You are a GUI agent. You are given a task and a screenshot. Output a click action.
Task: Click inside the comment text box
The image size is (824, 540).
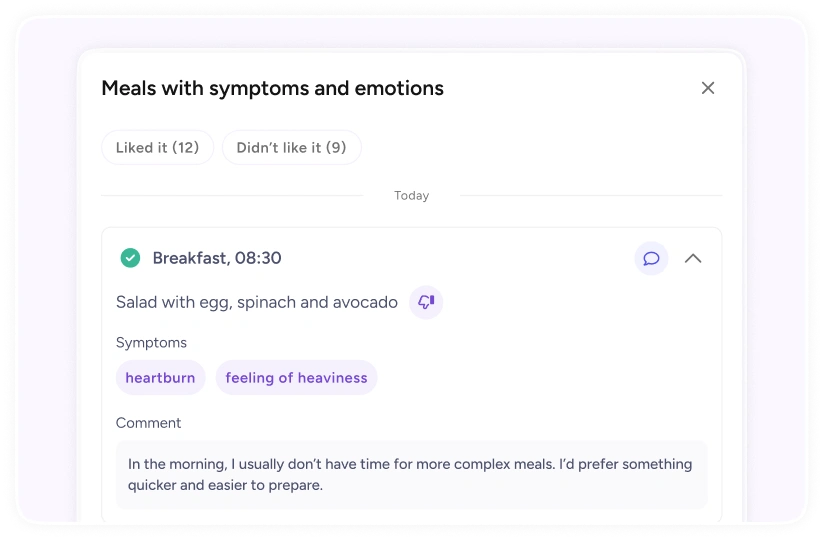coord(411,475)
